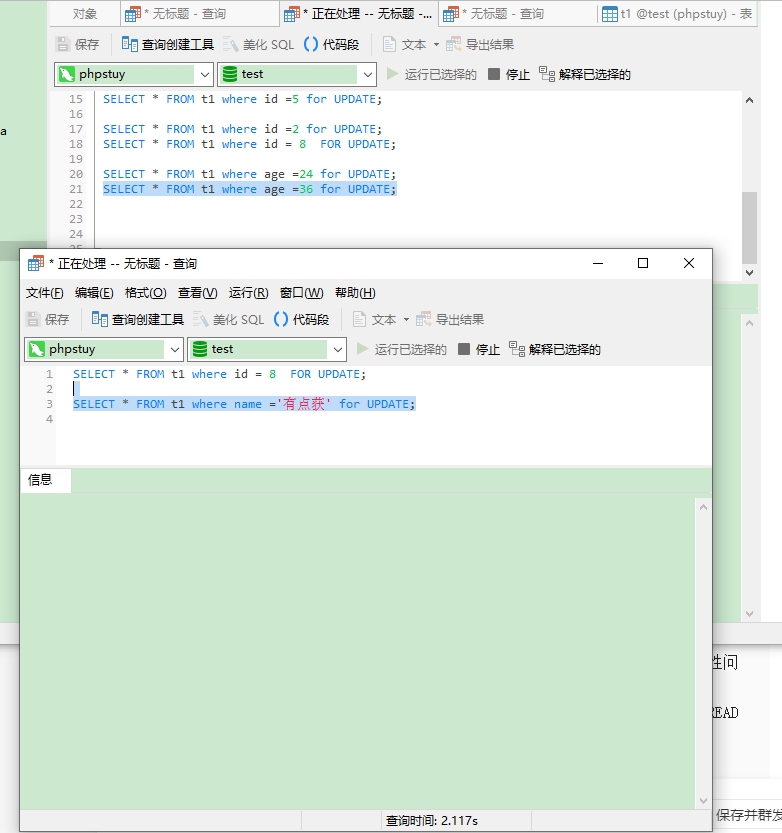
Task: Expand phpstuy connection dropdown in front window
Action: coord(174,349)
